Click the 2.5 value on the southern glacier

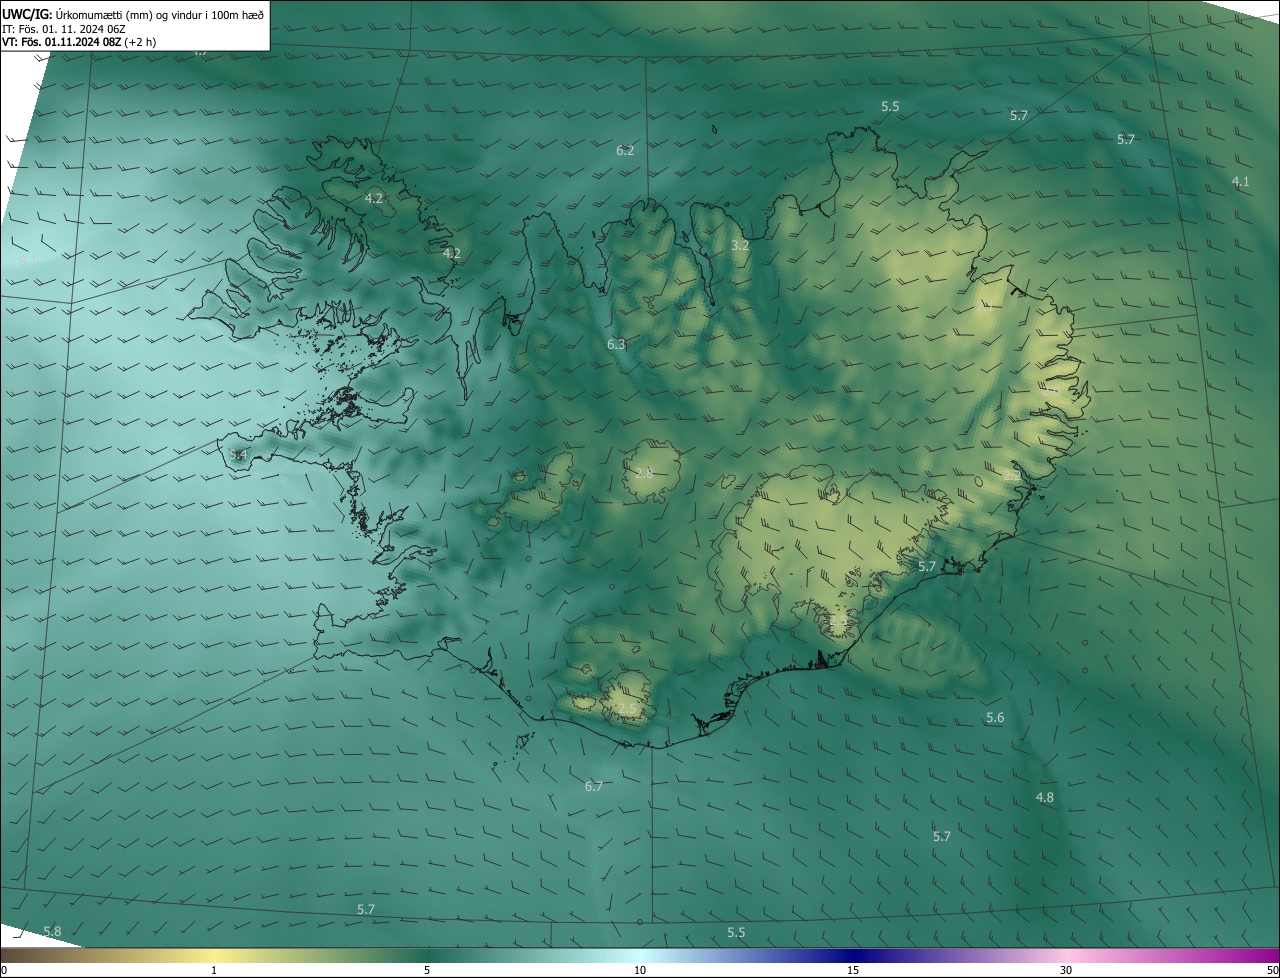click(x=627, y=708)
